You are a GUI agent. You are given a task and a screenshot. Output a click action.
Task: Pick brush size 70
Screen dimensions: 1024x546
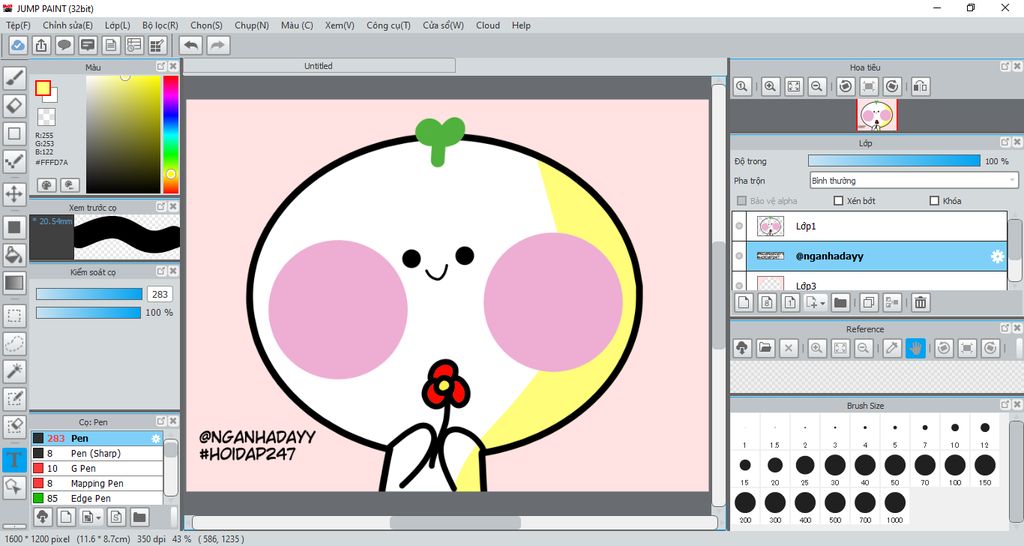pyautogui.click(x=925, y=469)
